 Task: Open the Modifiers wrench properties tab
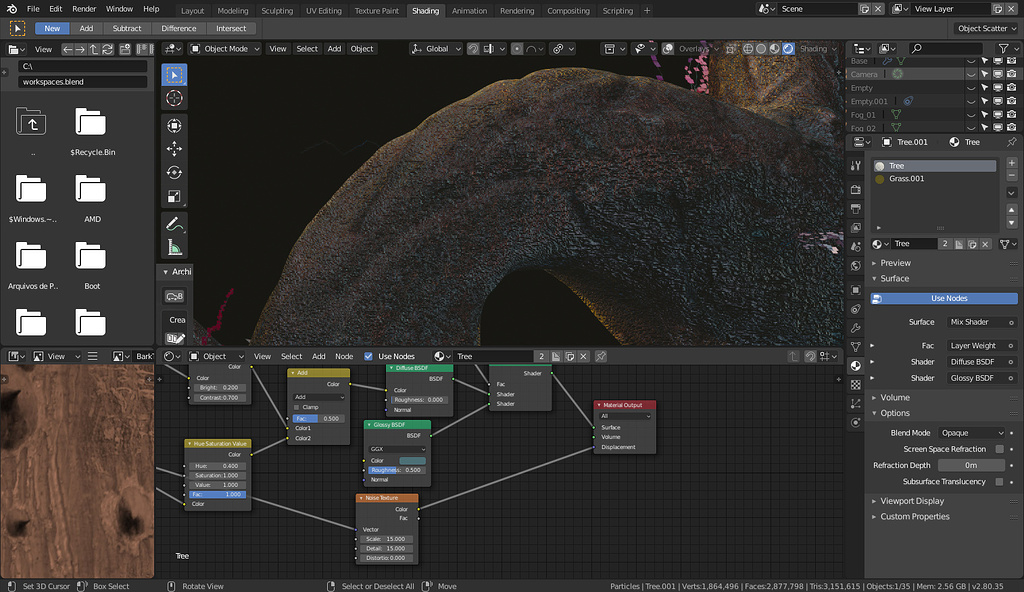tap(856, 327)
